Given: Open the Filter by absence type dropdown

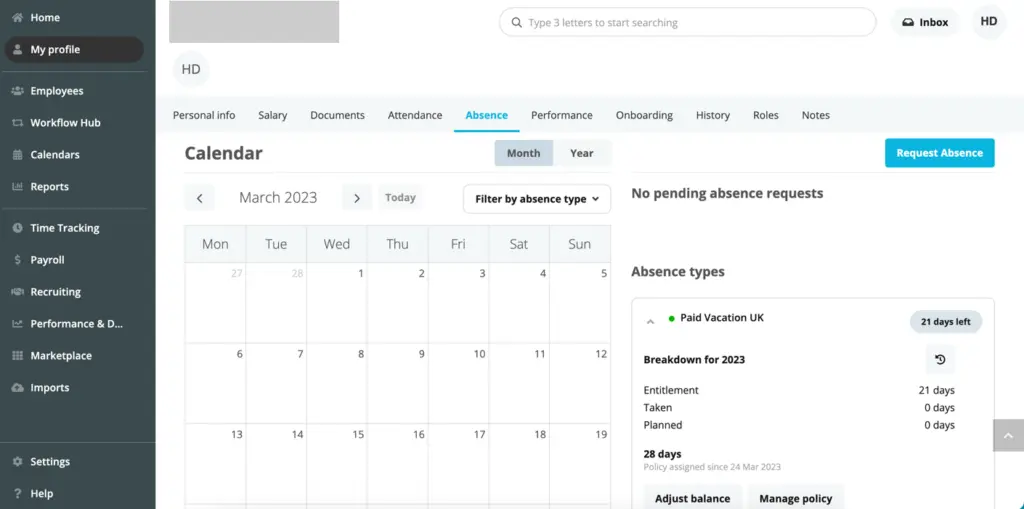Looking at the screenshot, I should coord(537,199).
